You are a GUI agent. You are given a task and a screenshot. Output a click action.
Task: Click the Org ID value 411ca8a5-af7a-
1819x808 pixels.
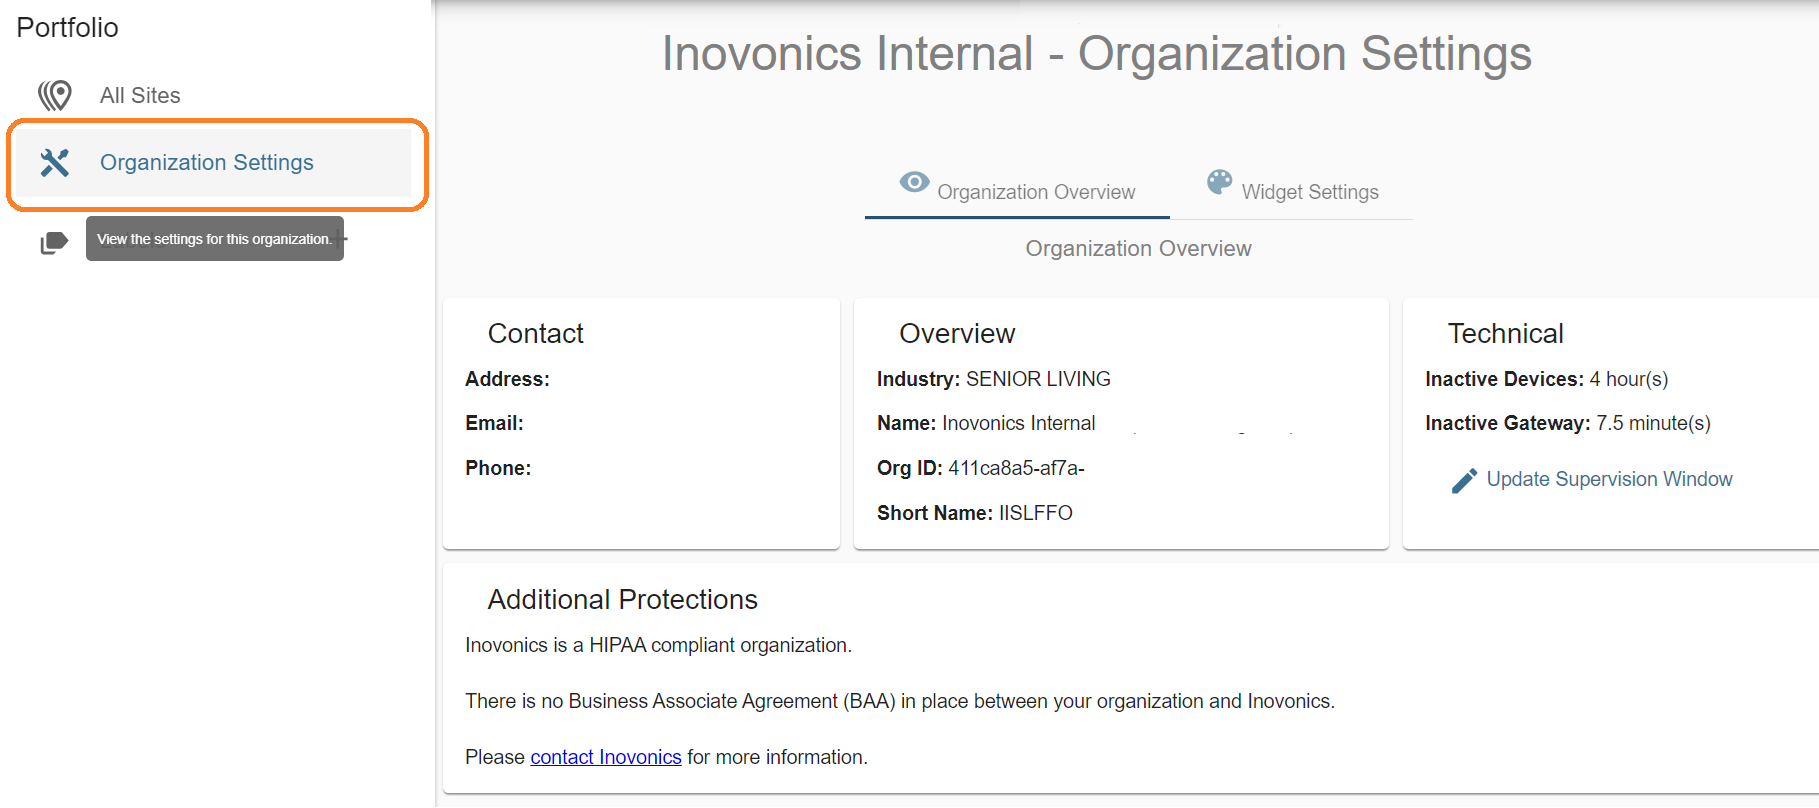[x=1016, y=468]
